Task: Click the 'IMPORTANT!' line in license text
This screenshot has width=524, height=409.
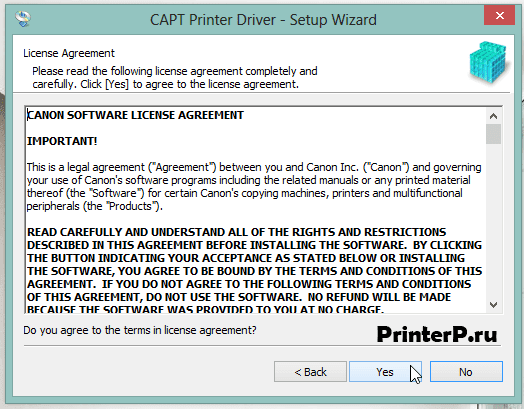Action: click(x=62, y=141)
